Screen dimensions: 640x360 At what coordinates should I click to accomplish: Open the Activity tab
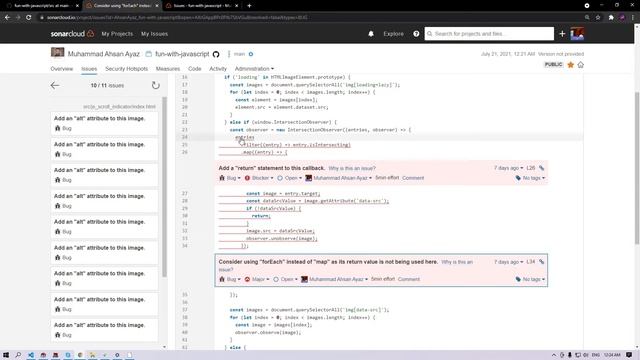click(218, 69)
